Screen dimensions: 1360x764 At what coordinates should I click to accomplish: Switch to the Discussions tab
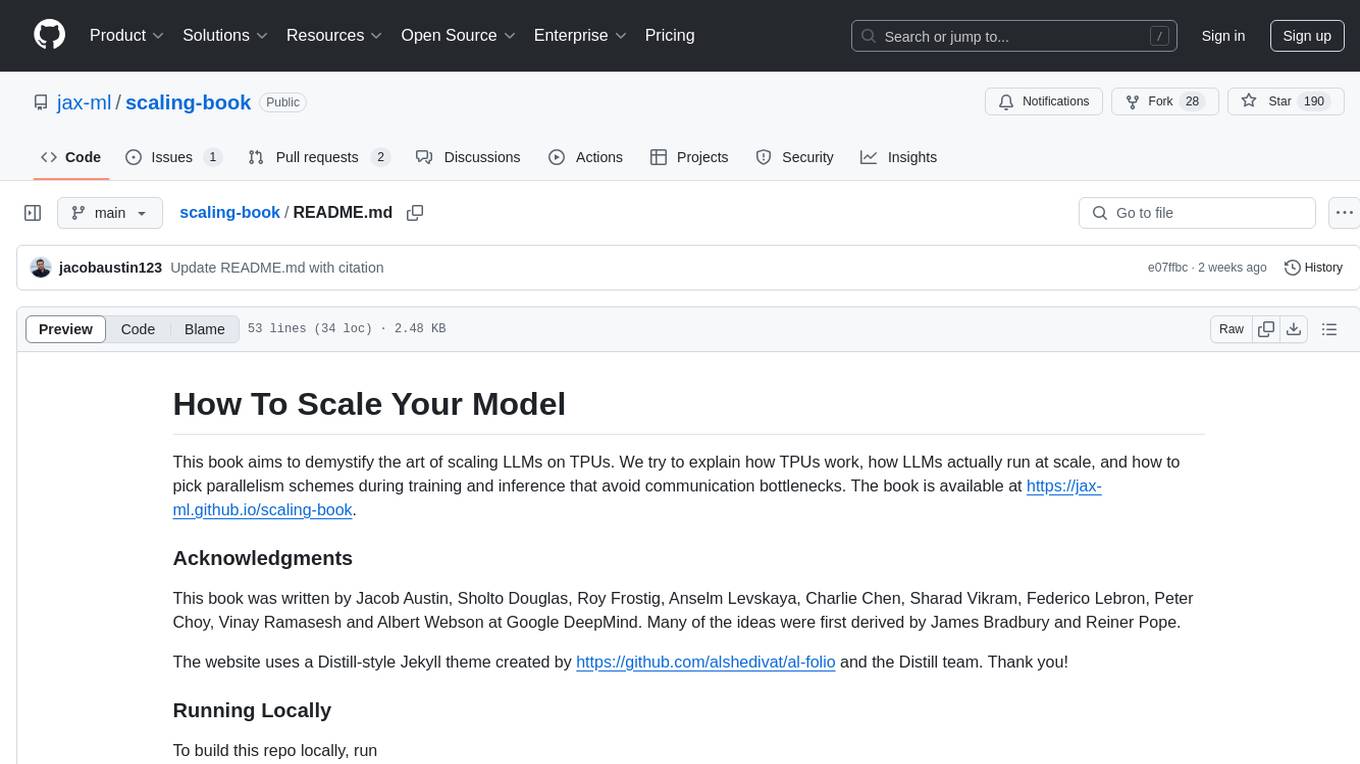(468, 157)
